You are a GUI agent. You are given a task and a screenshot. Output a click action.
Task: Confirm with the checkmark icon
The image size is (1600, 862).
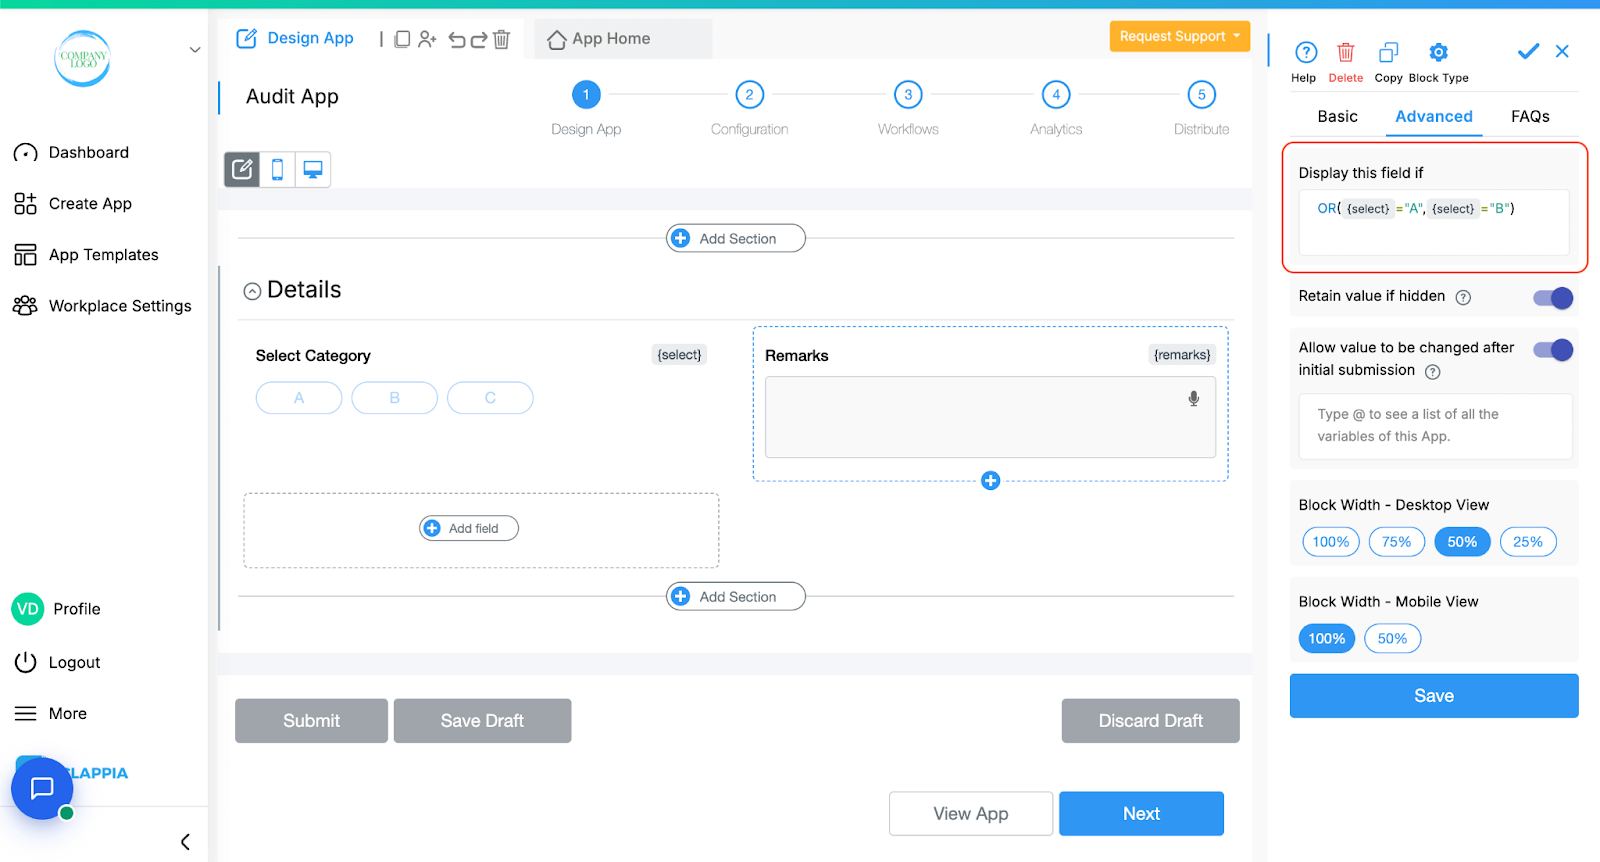(1528, 51)
